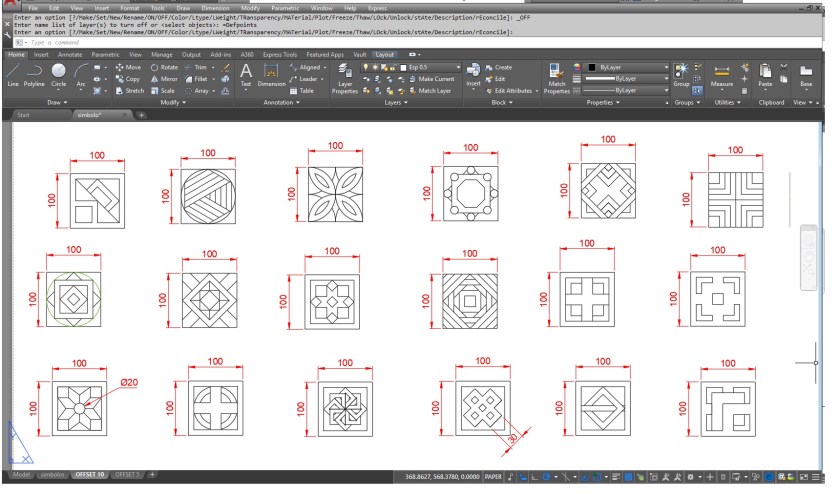Open the Parametric ribbon tab
The width and height of the screenshot is (840, 495).
click(x=105, y=55)
